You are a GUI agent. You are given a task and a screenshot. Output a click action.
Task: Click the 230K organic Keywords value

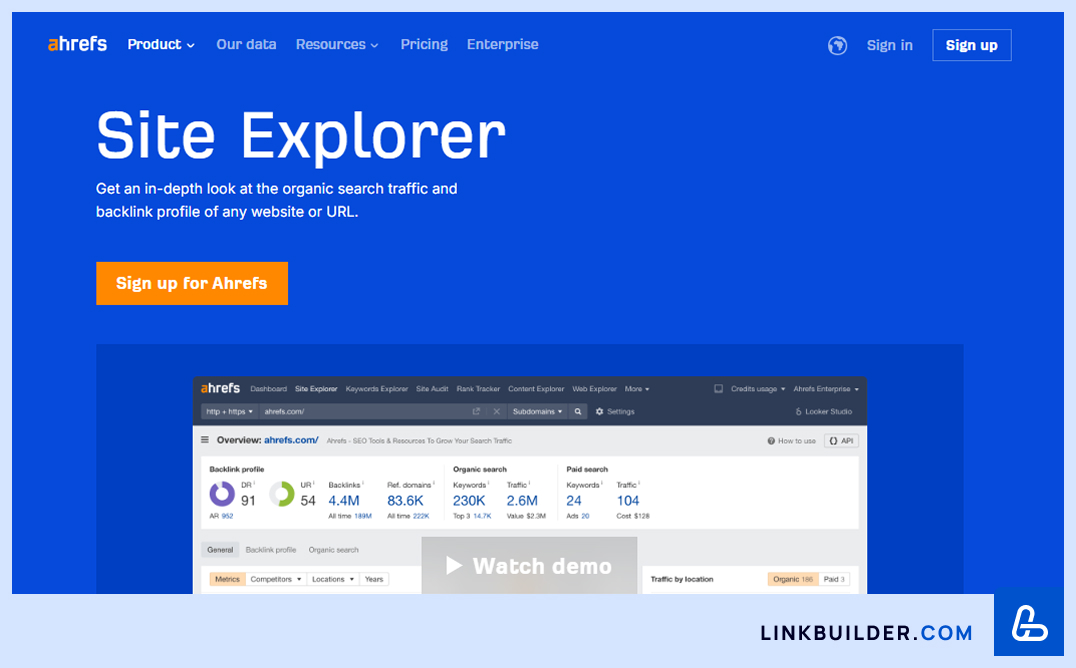point(469,500)
